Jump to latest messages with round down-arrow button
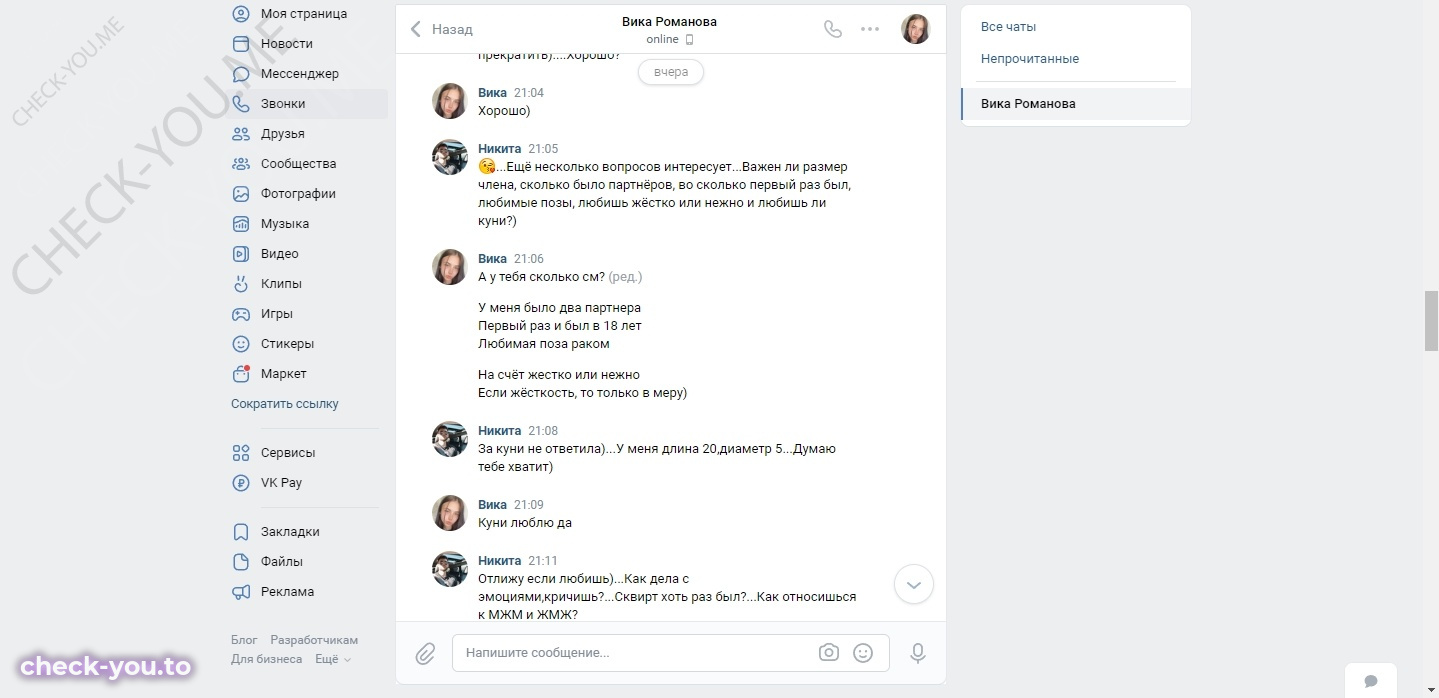The height and width of the screenshot is (698, 1439). [914, 584]
